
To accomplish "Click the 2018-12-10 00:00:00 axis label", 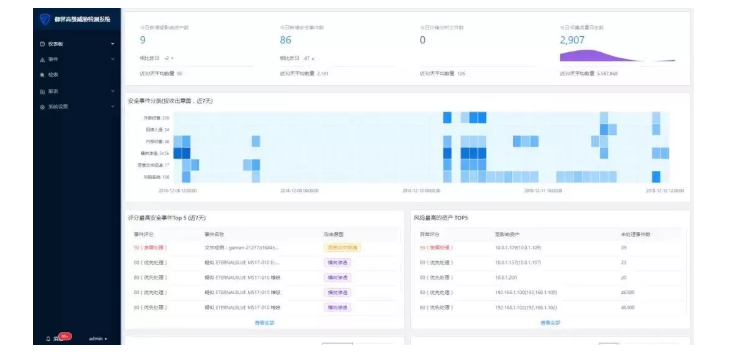I will click(x=421, y=191).
